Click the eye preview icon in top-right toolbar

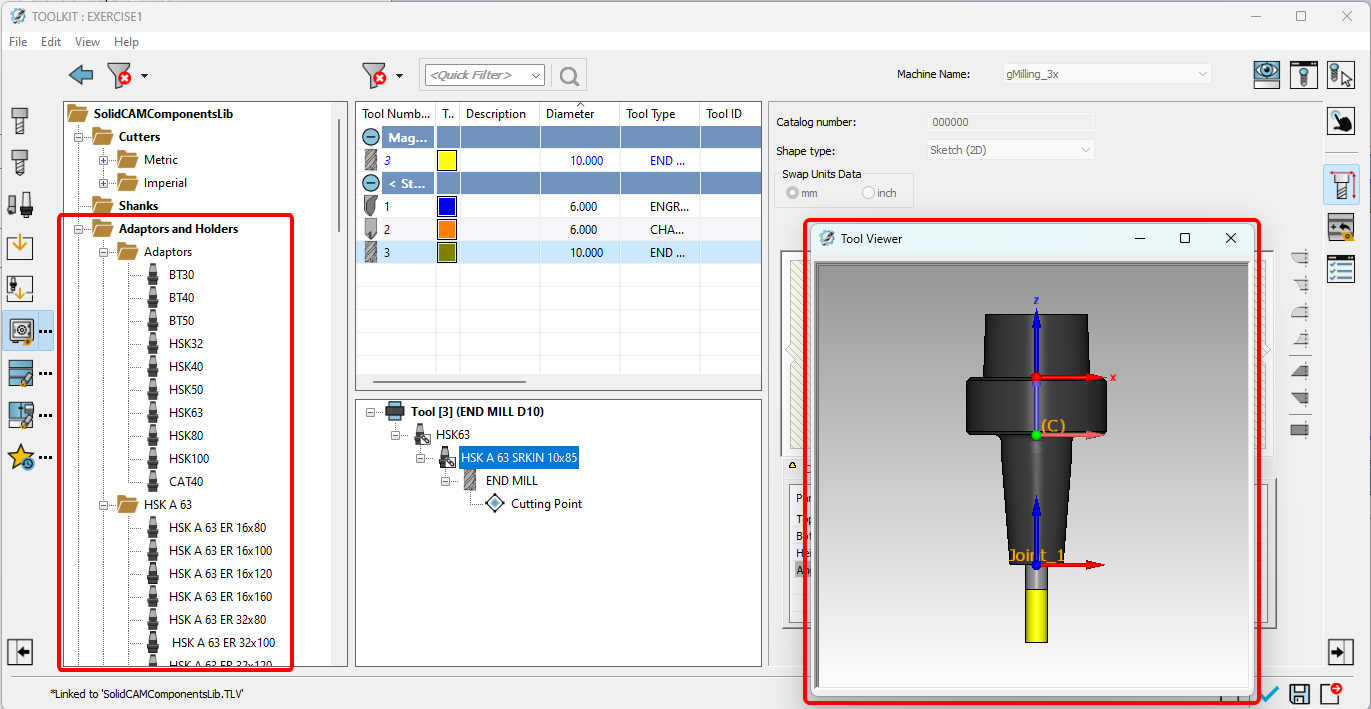coord(1268,74)
